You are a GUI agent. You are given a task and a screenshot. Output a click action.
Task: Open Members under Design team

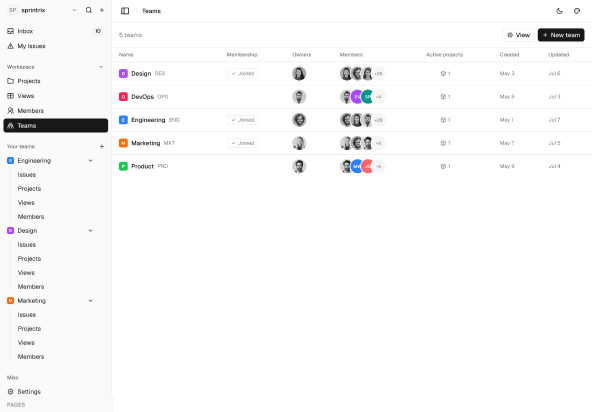click(31, 286)
